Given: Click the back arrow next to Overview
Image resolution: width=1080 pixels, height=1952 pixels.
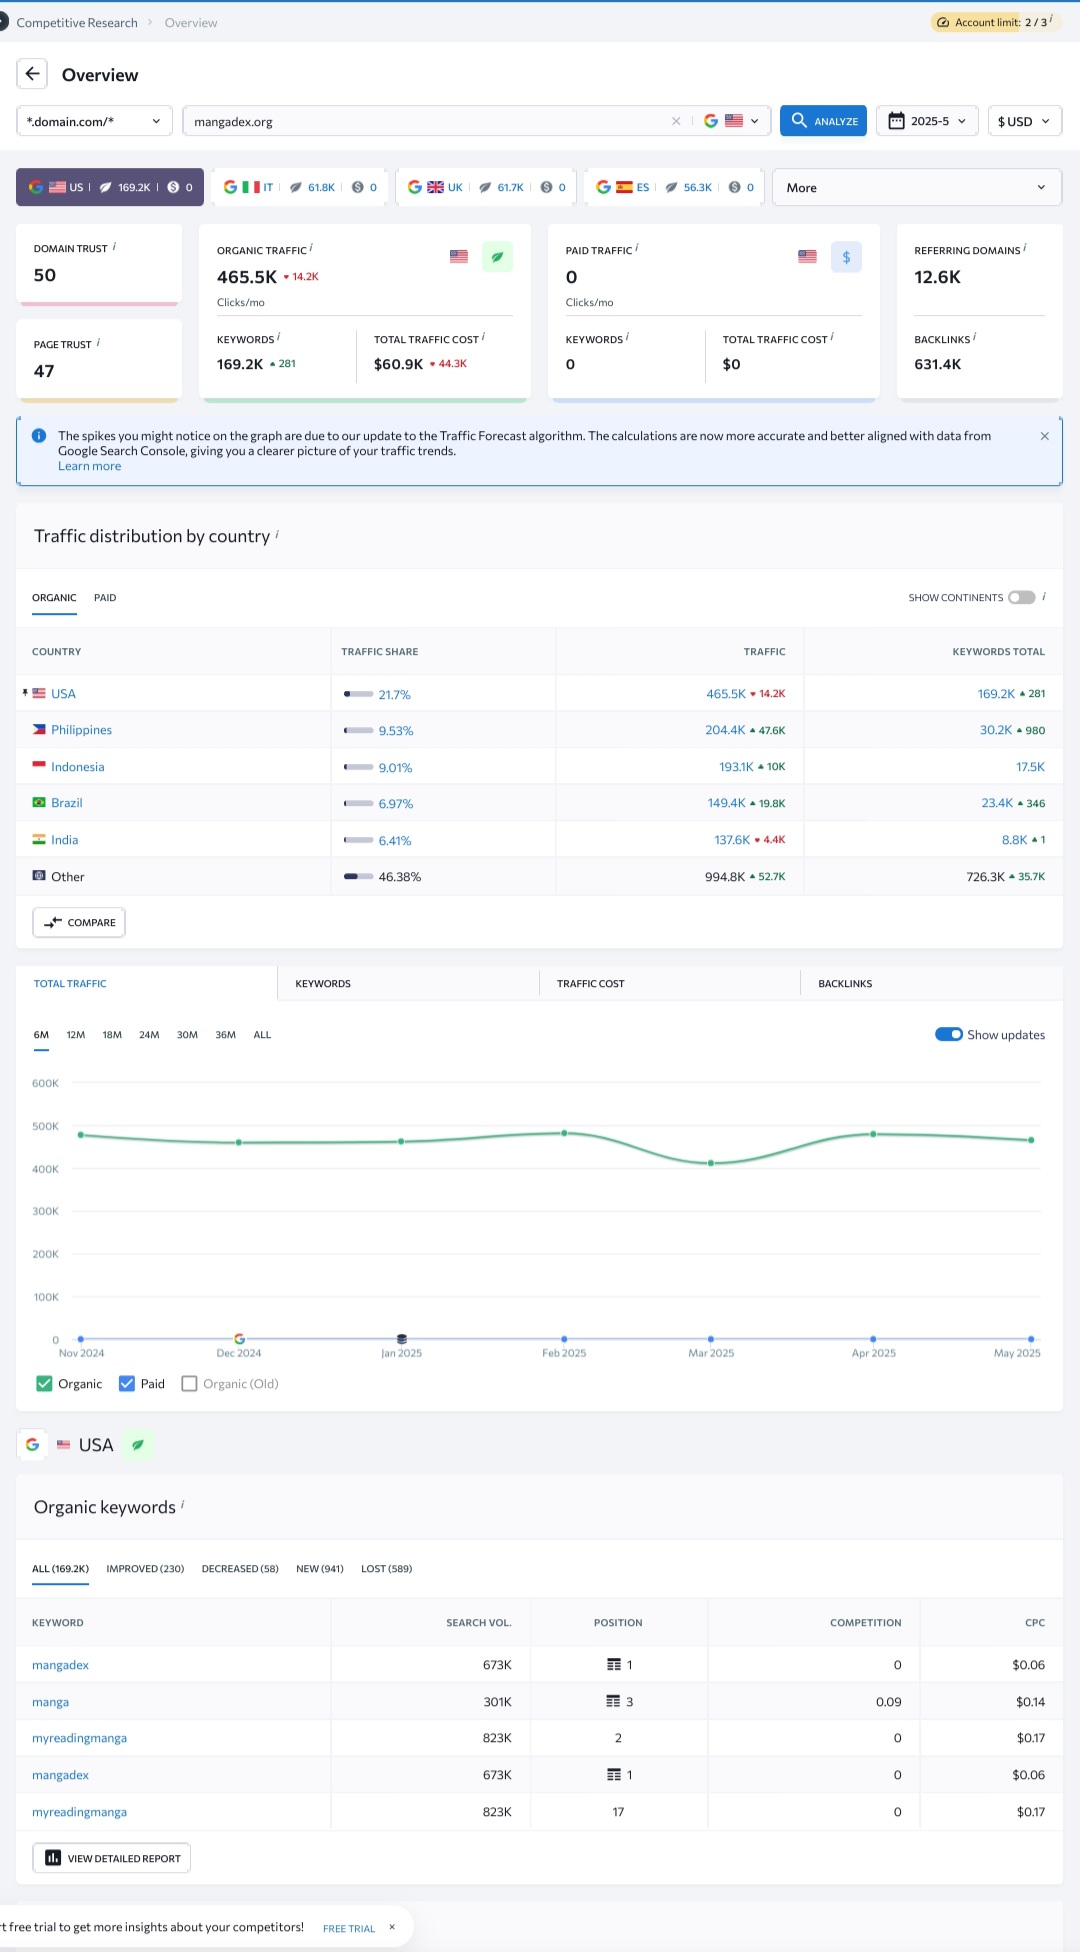Looking at the screenshot, I should coord(32,74).
